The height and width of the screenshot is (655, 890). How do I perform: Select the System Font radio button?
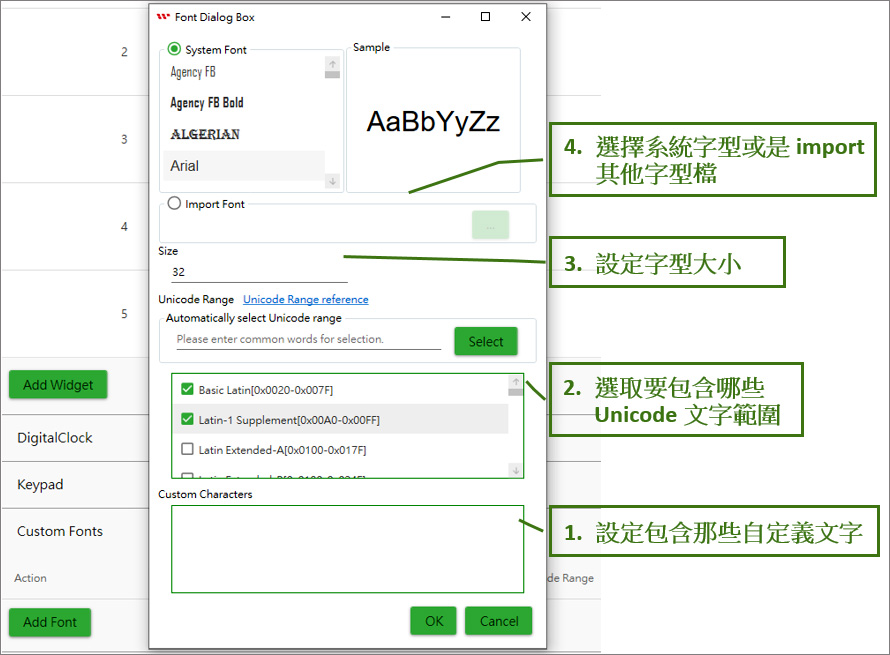click(x=174, y=49)
